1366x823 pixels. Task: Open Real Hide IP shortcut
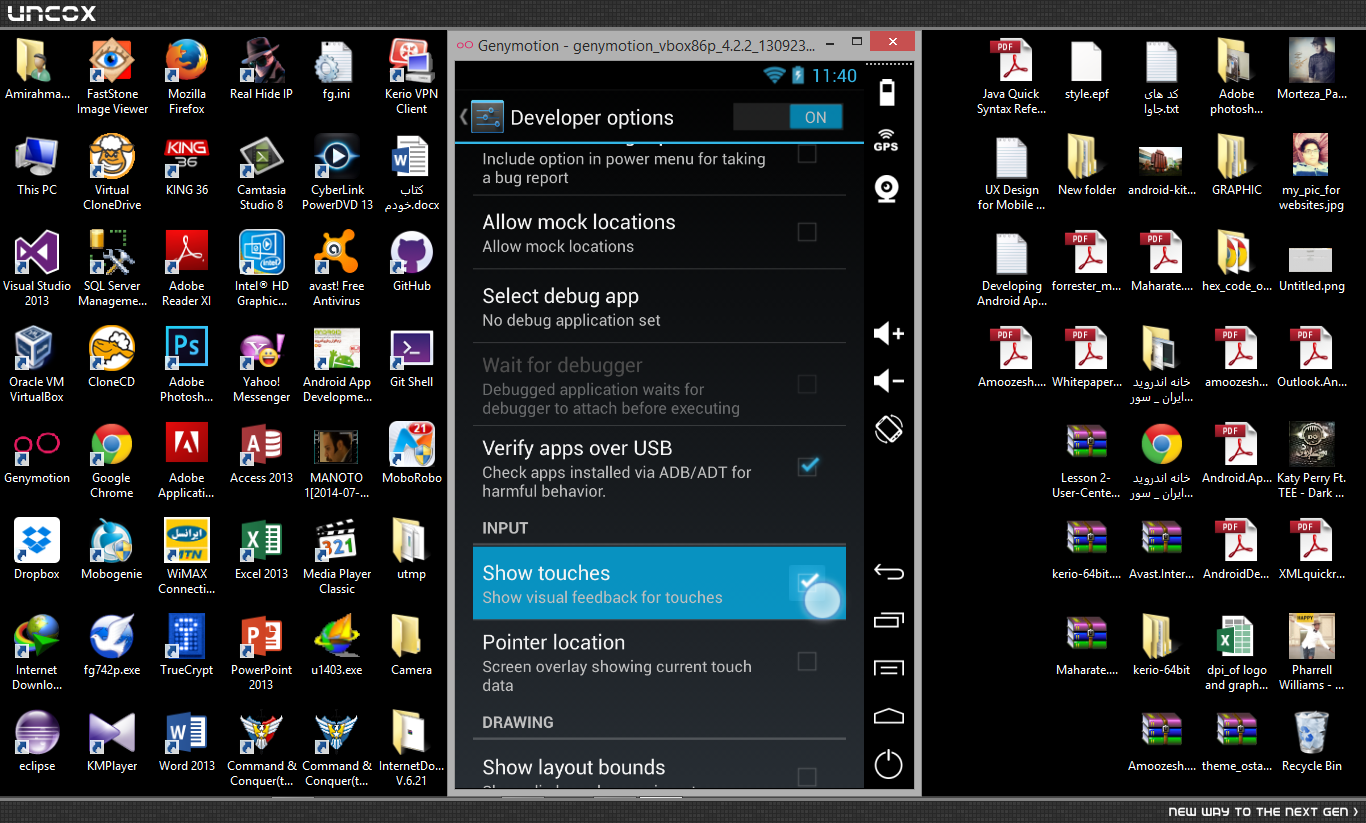(x=261, y=62)
